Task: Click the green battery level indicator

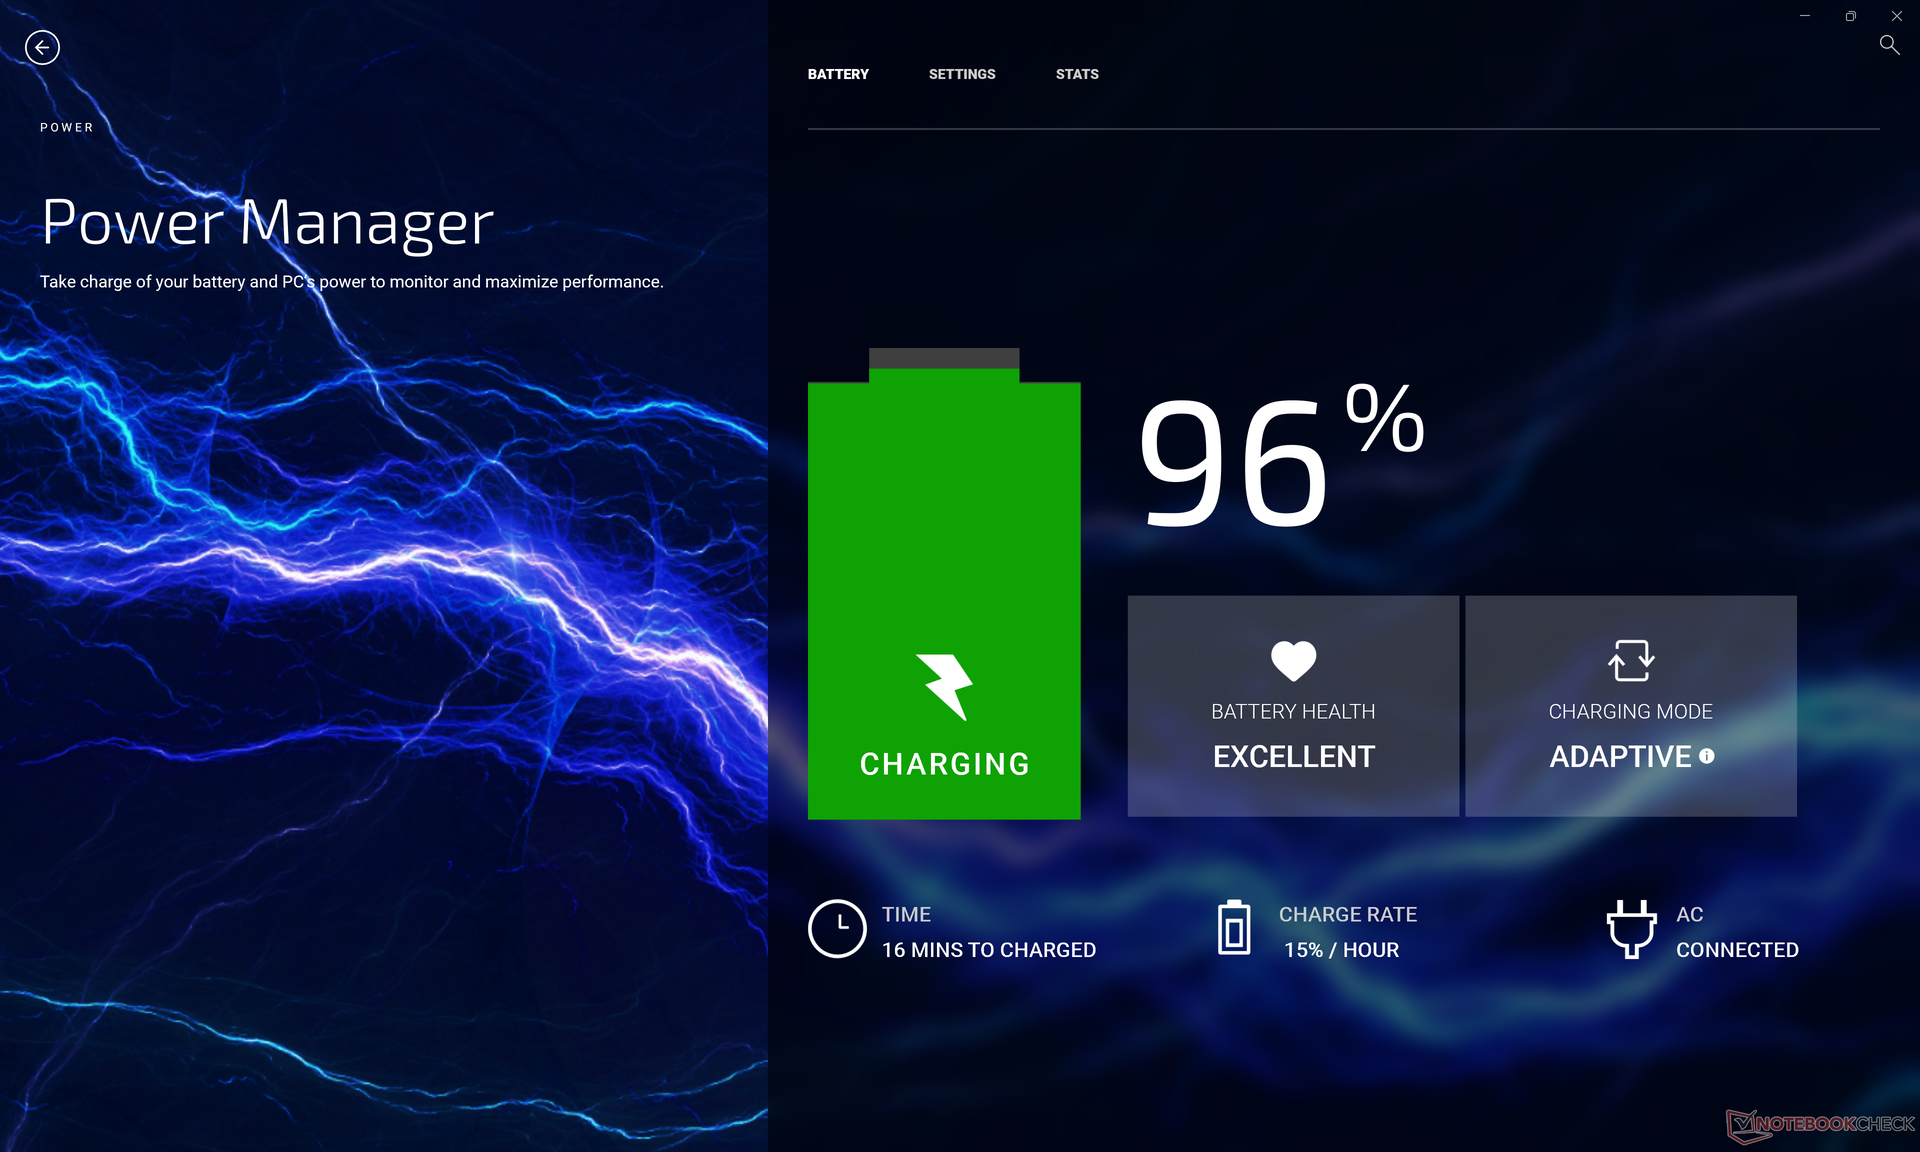Action: coord(944,520)
